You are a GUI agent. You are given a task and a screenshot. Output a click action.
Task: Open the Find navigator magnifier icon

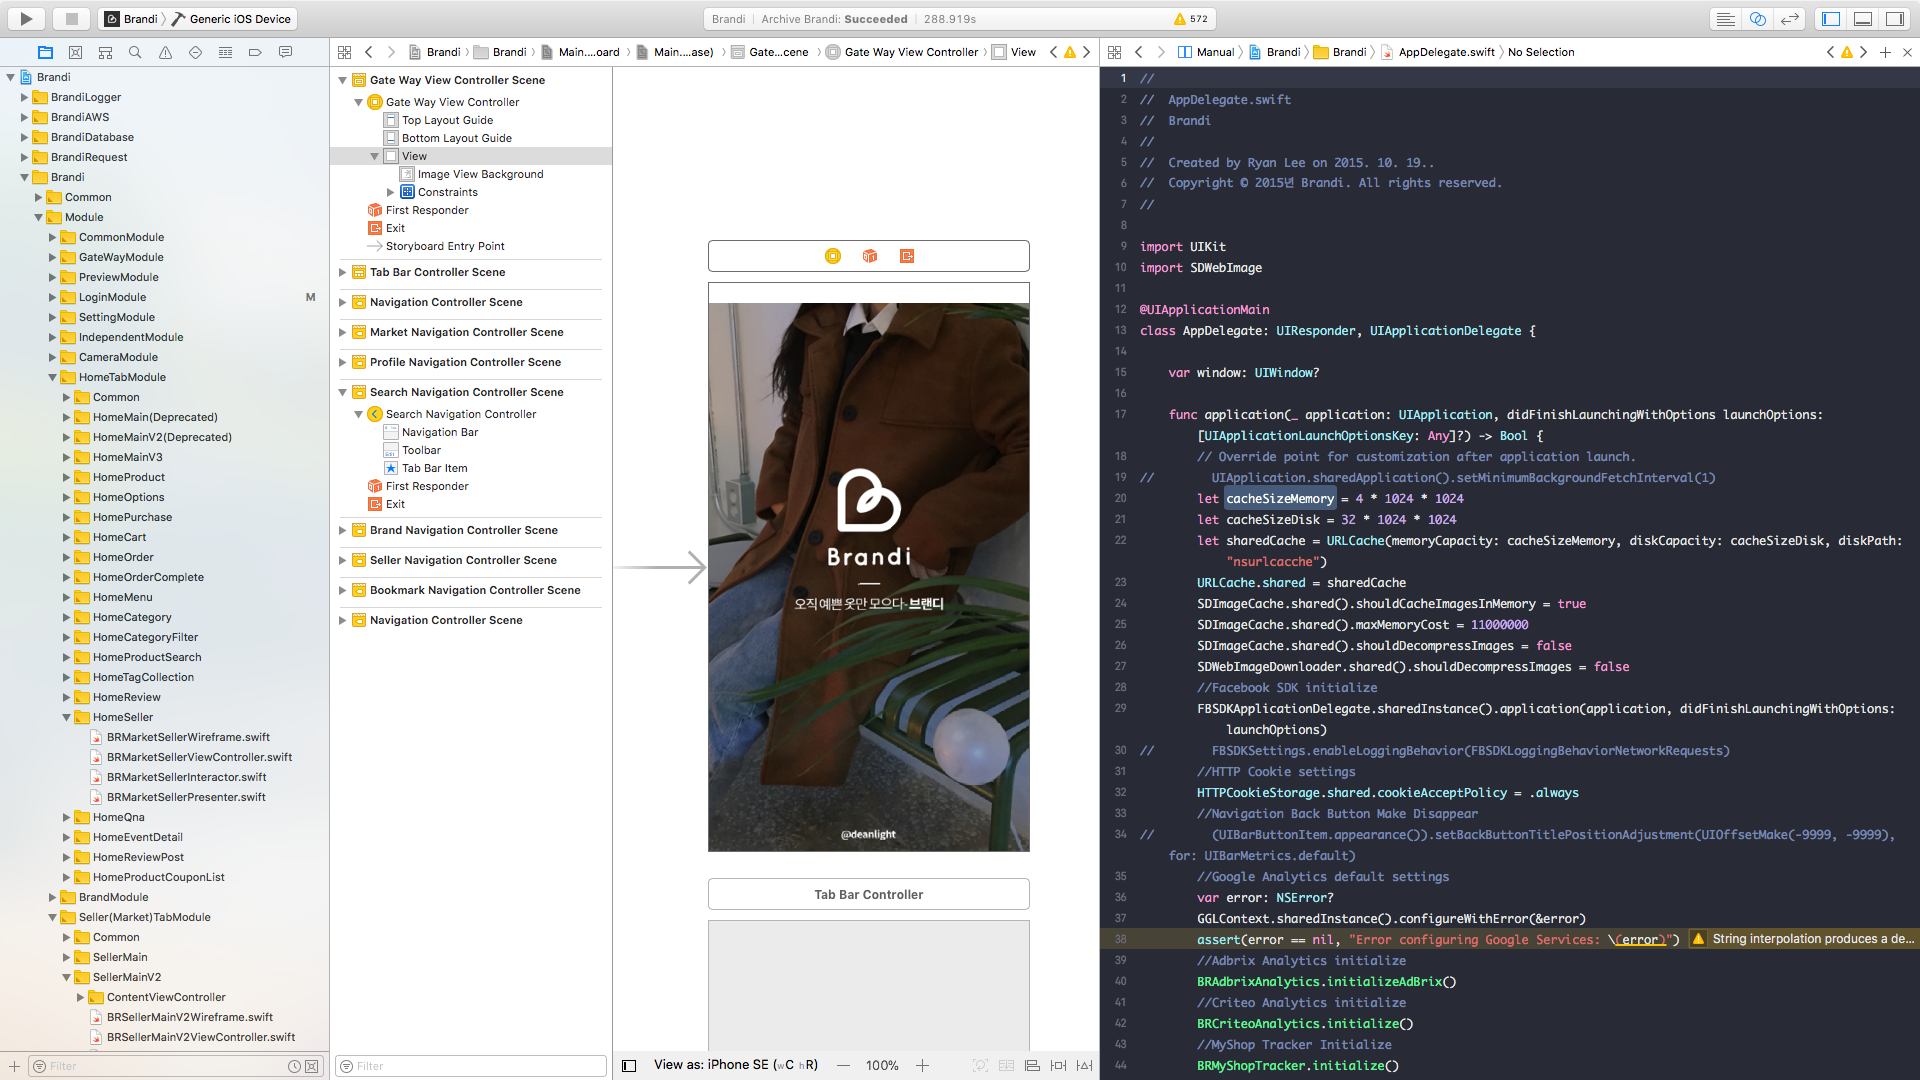pos(135,52)
